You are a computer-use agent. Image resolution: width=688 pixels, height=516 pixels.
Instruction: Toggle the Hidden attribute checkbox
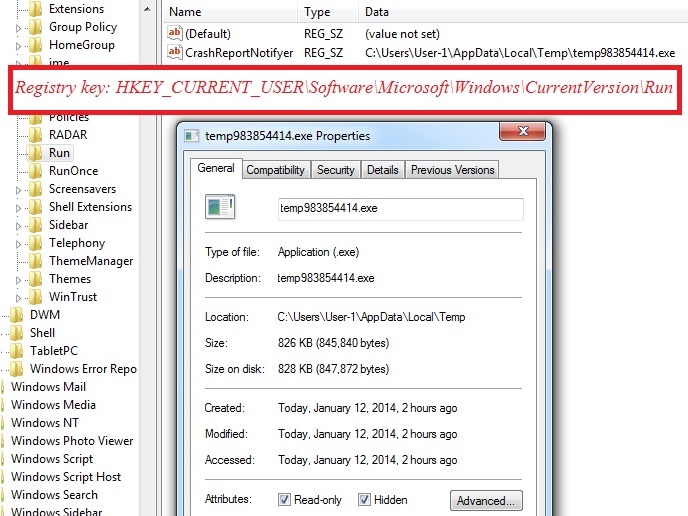(365, 500)
